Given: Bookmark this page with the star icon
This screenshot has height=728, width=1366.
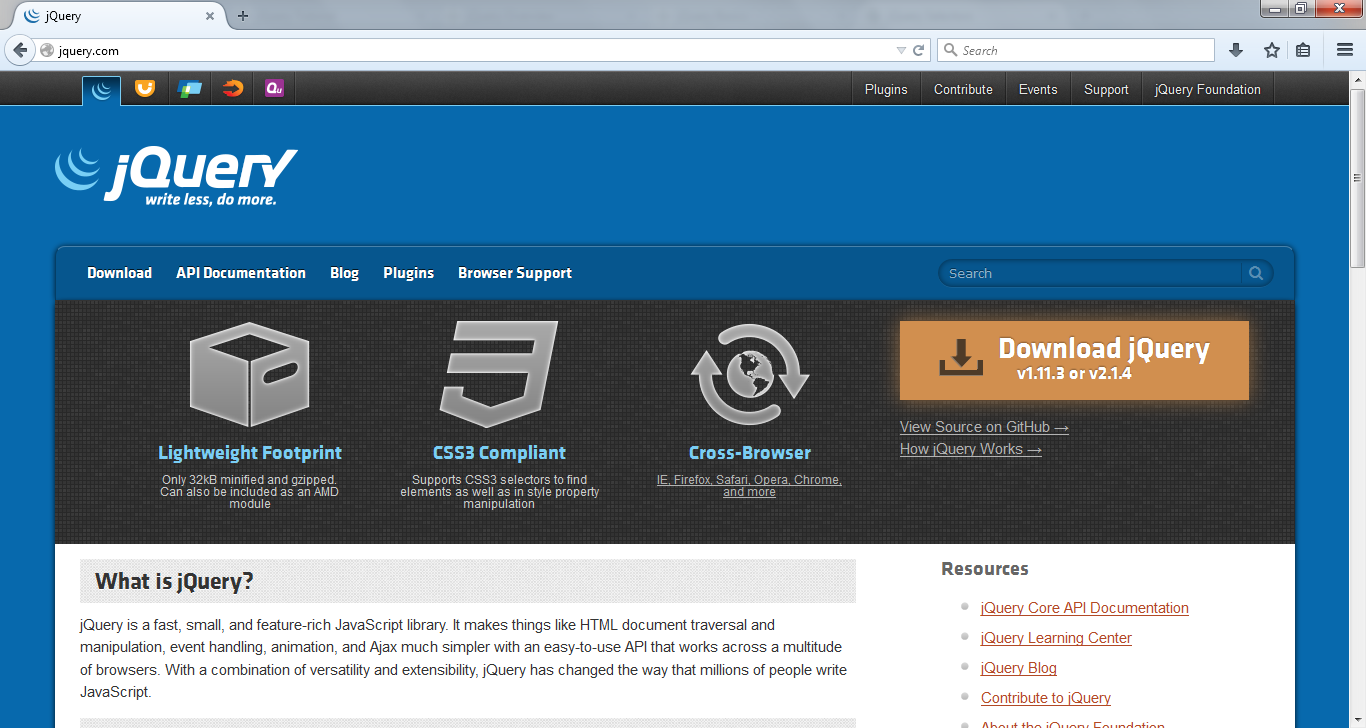Looking at the screenshot, I should (x=1271, y=50).
